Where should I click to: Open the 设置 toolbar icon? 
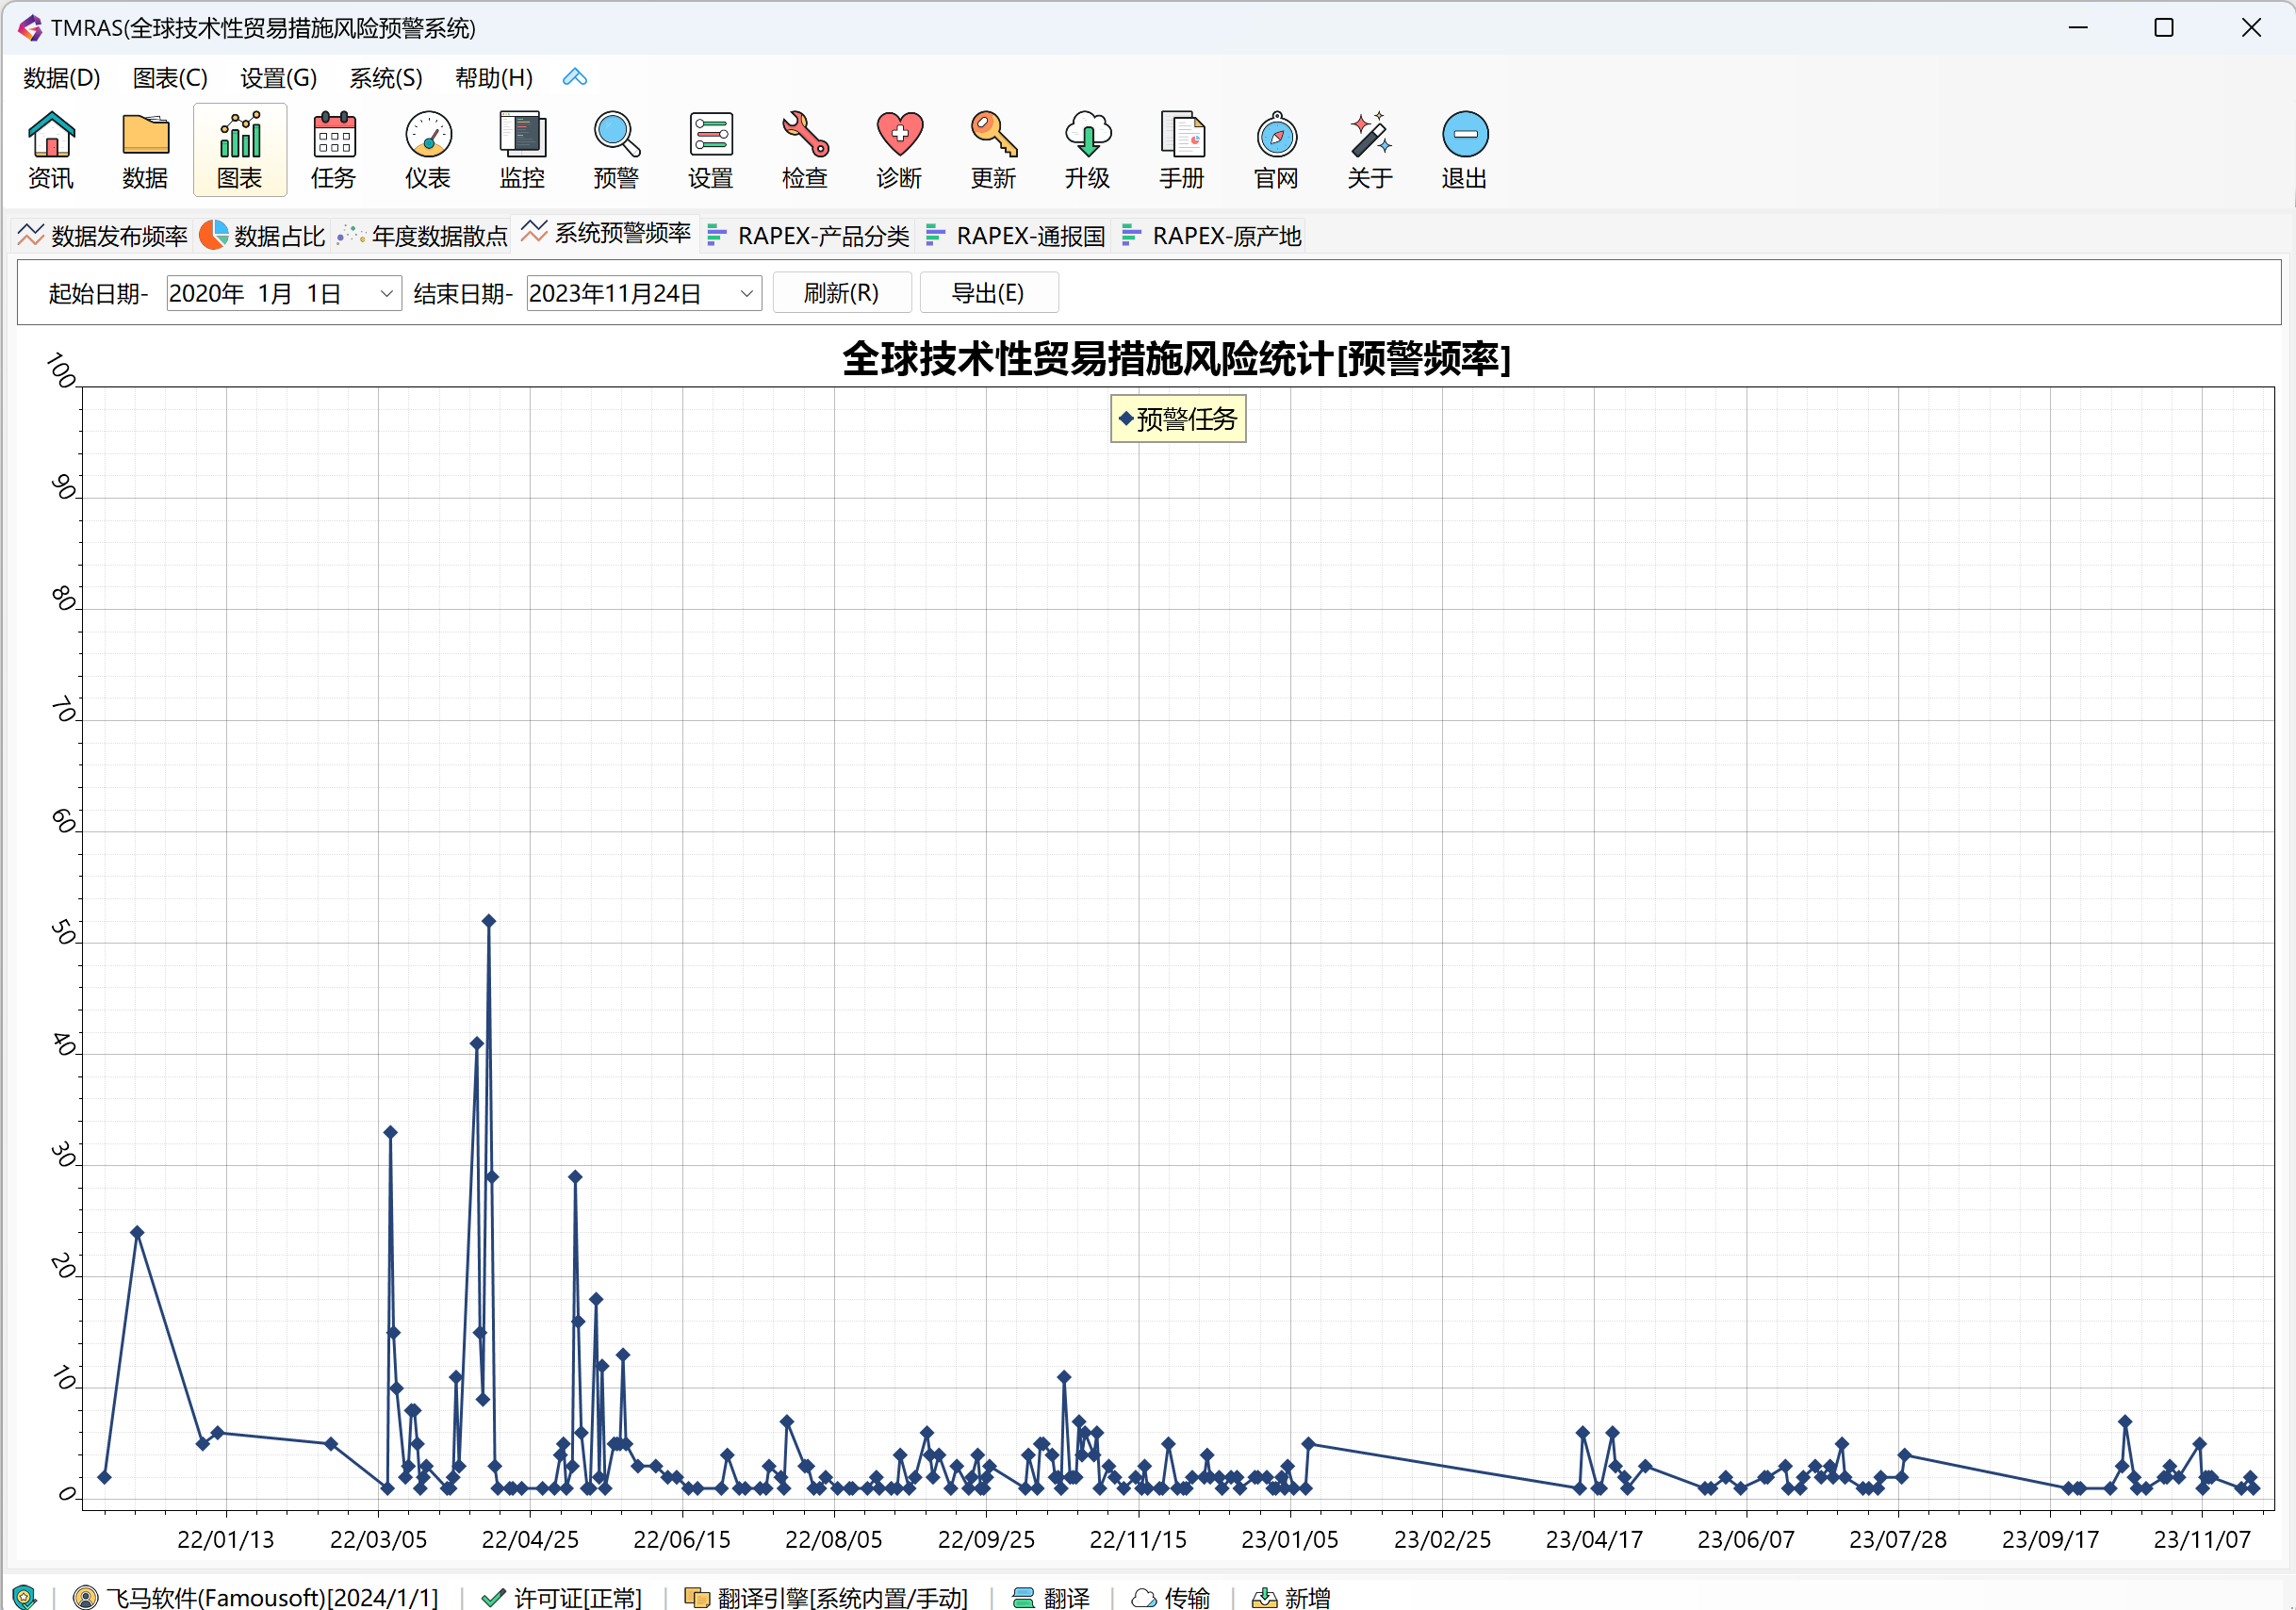point(711,150)
